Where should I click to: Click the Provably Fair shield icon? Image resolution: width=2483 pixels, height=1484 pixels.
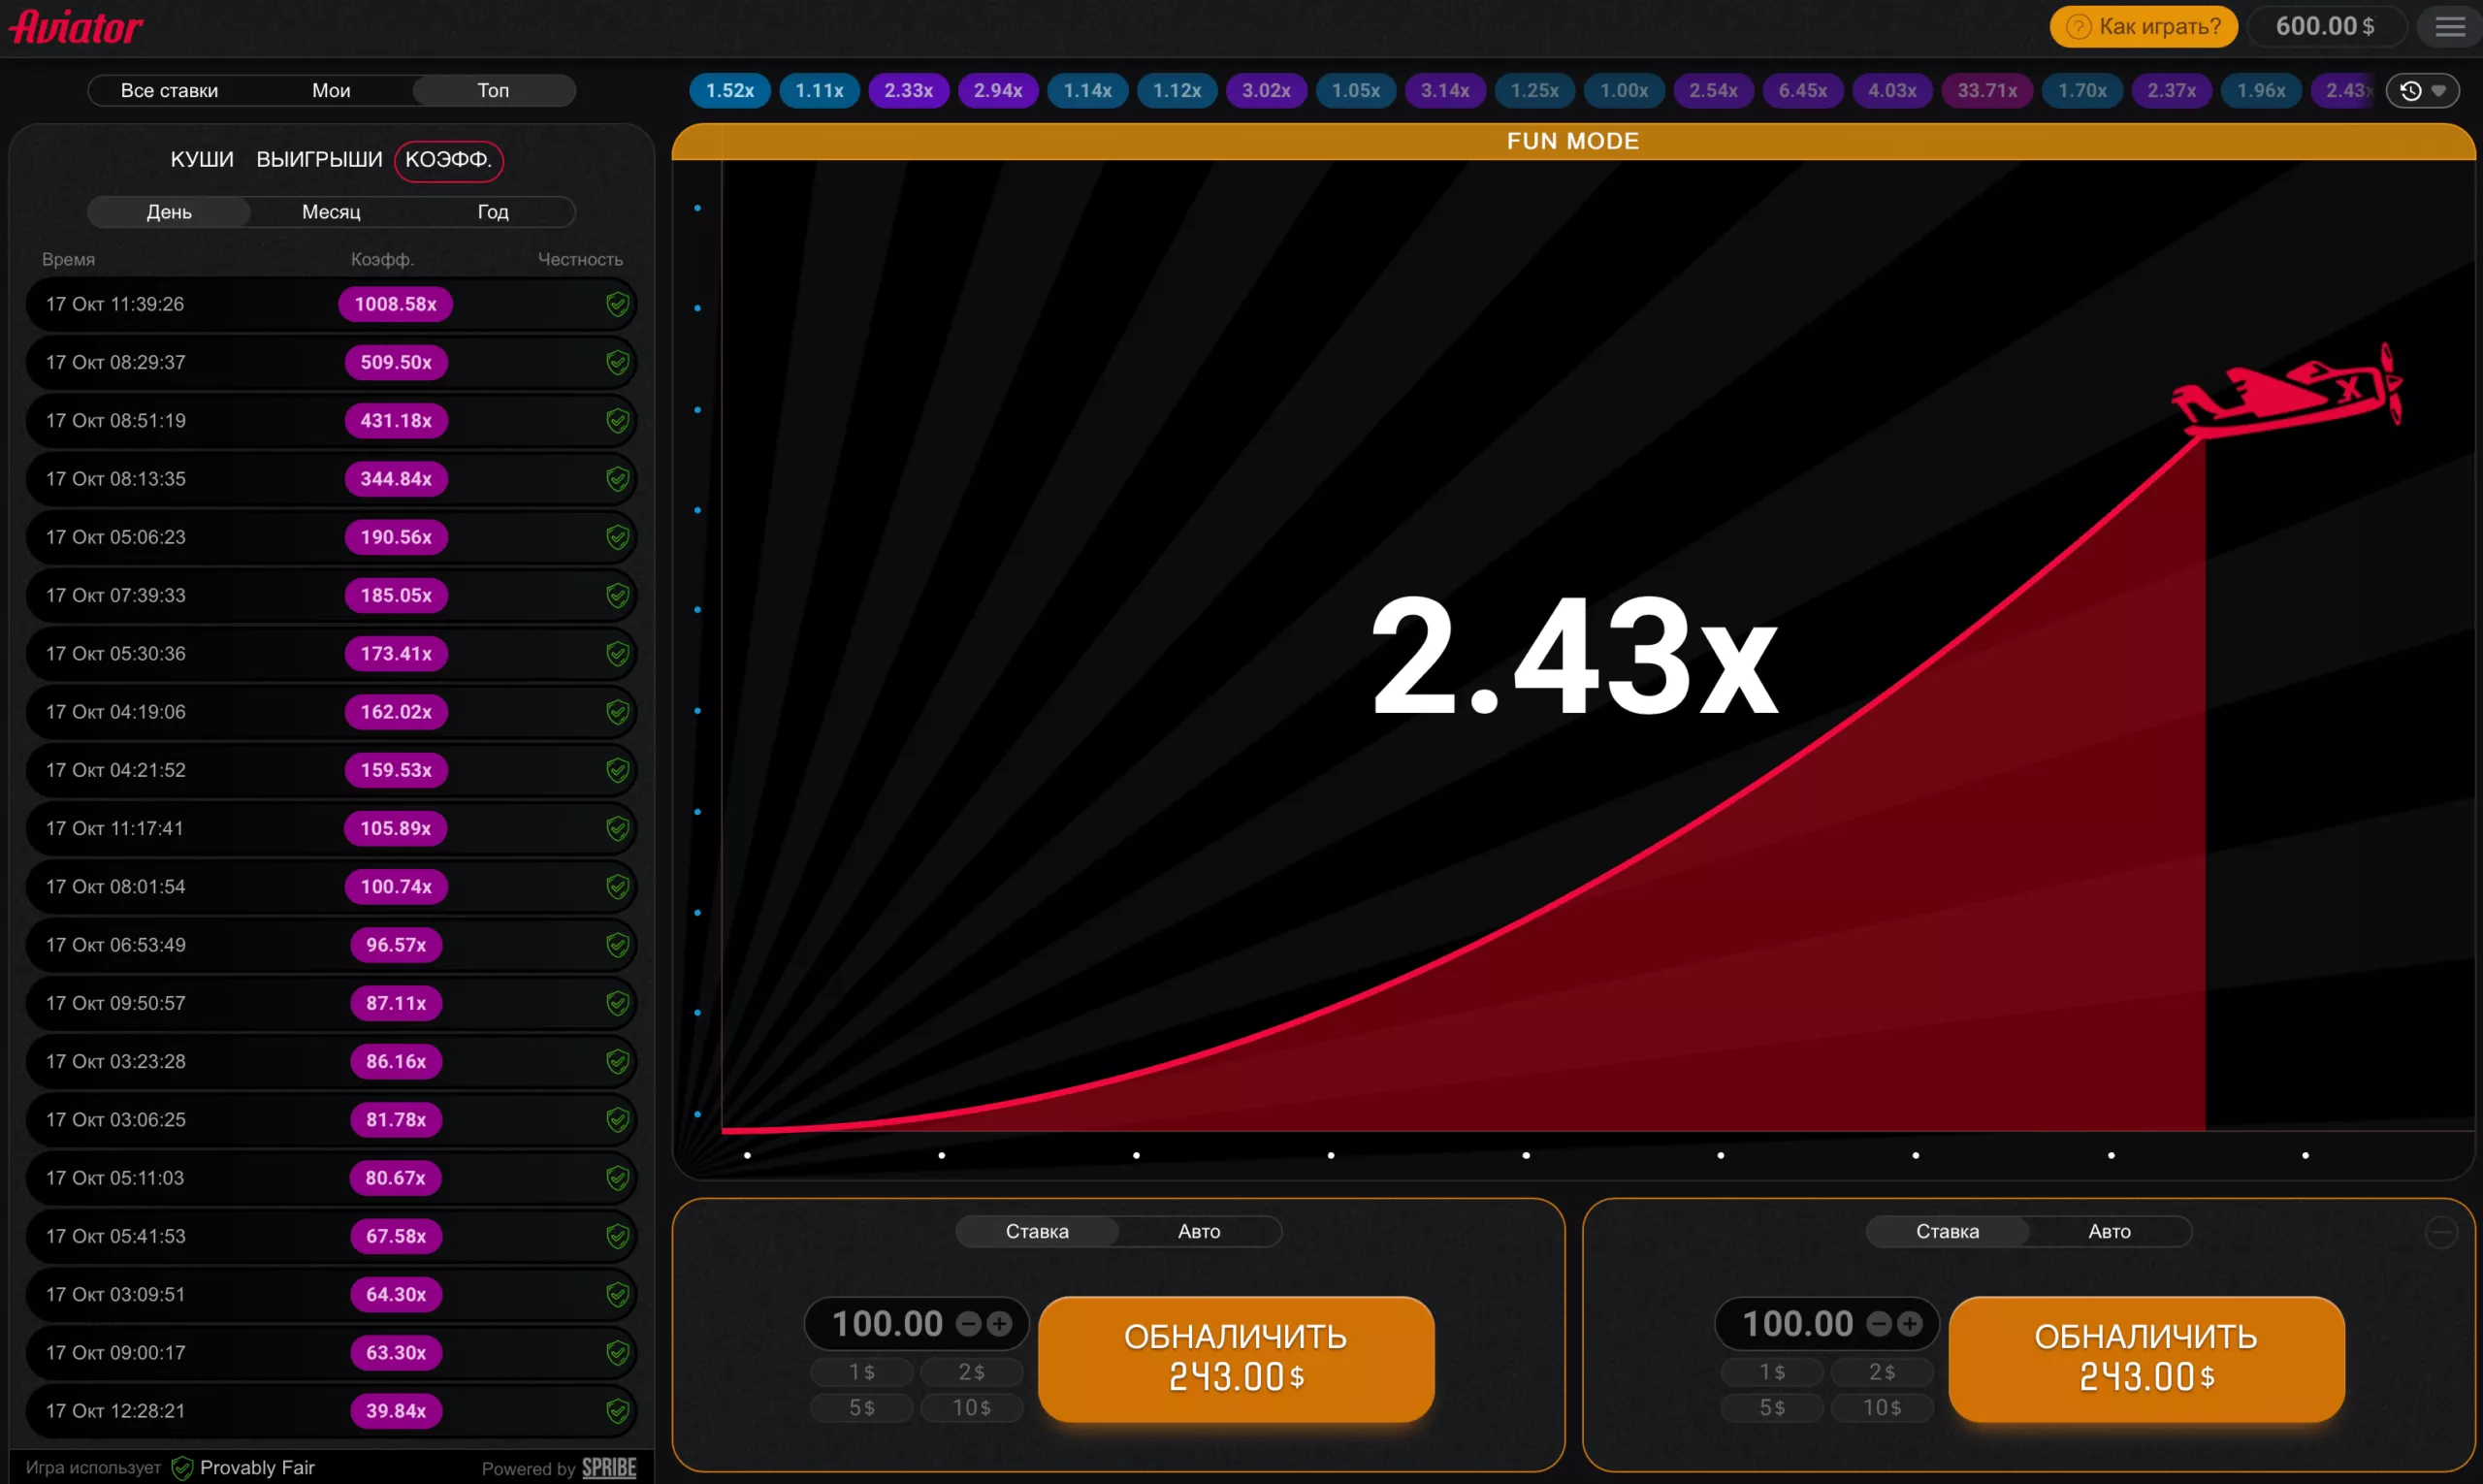(x=182, y=1467)
